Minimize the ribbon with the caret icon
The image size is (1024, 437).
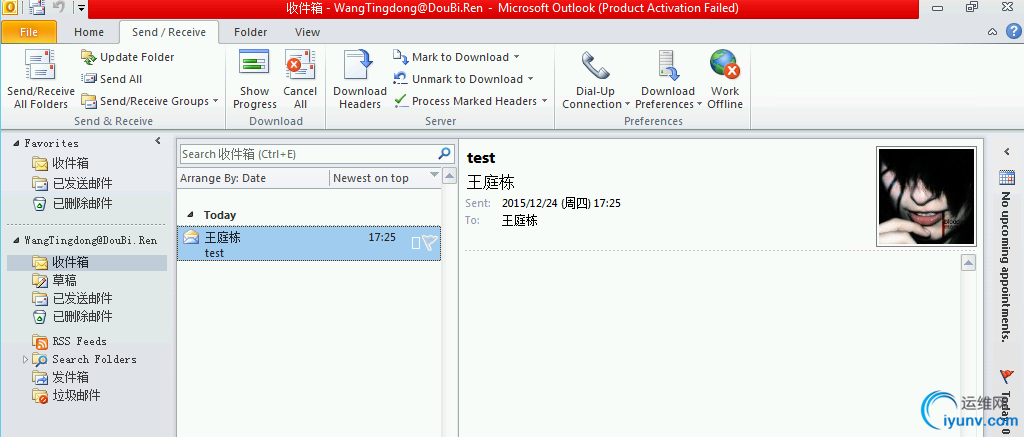point(993,31)
